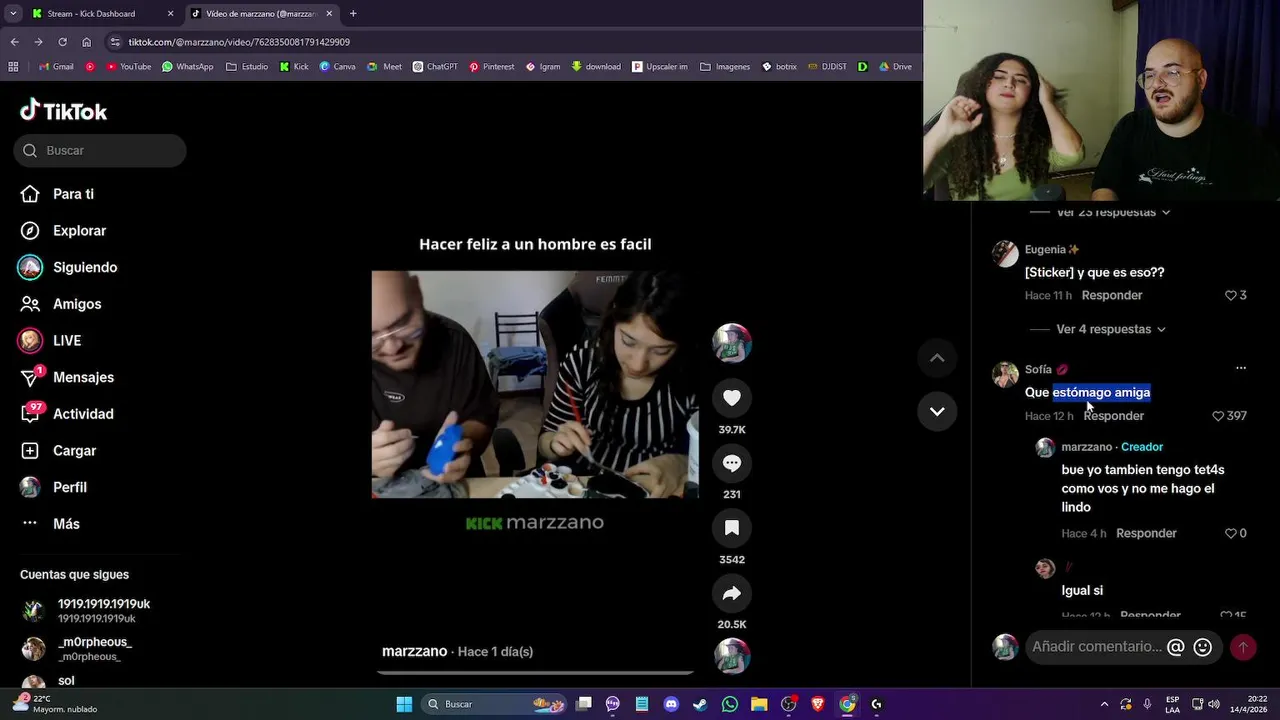This screenshot has height=720, width=1280.
Task: Open the three-dot menu on Sofía's comment
Action: click(x=1241, y=368)
